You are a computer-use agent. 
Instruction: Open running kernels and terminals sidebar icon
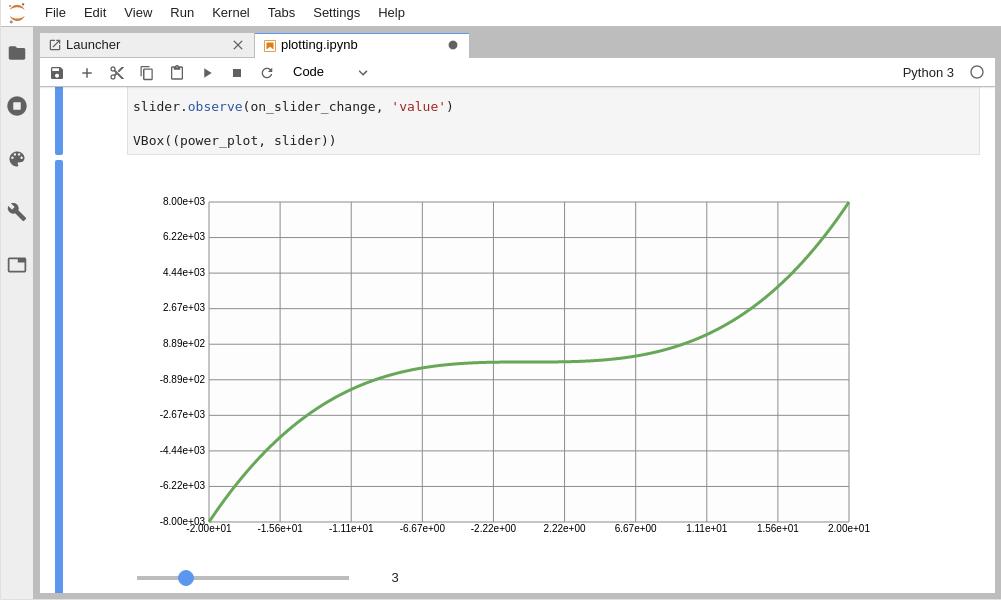(17, 106)
